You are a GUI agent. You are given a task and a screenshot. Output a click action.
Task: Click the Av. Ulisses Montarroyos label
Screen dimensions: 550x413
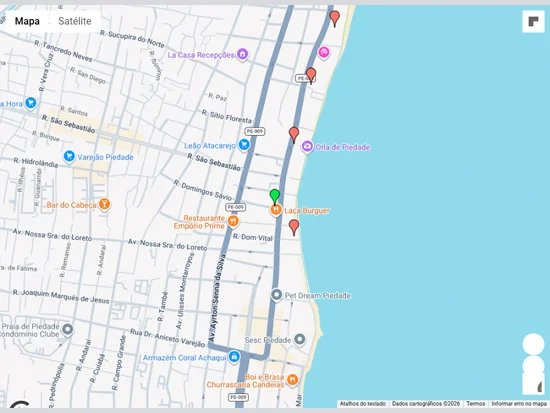[185, 291]
